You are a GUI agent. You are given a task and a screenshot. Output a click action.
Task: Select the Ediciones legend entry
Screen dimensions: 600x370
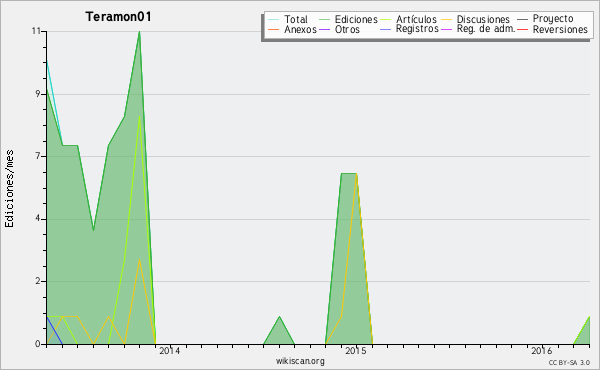click(348, 19)
